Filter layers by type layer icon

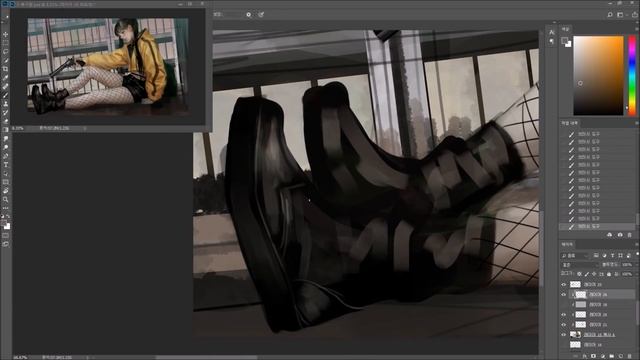(x=612, y=256)
